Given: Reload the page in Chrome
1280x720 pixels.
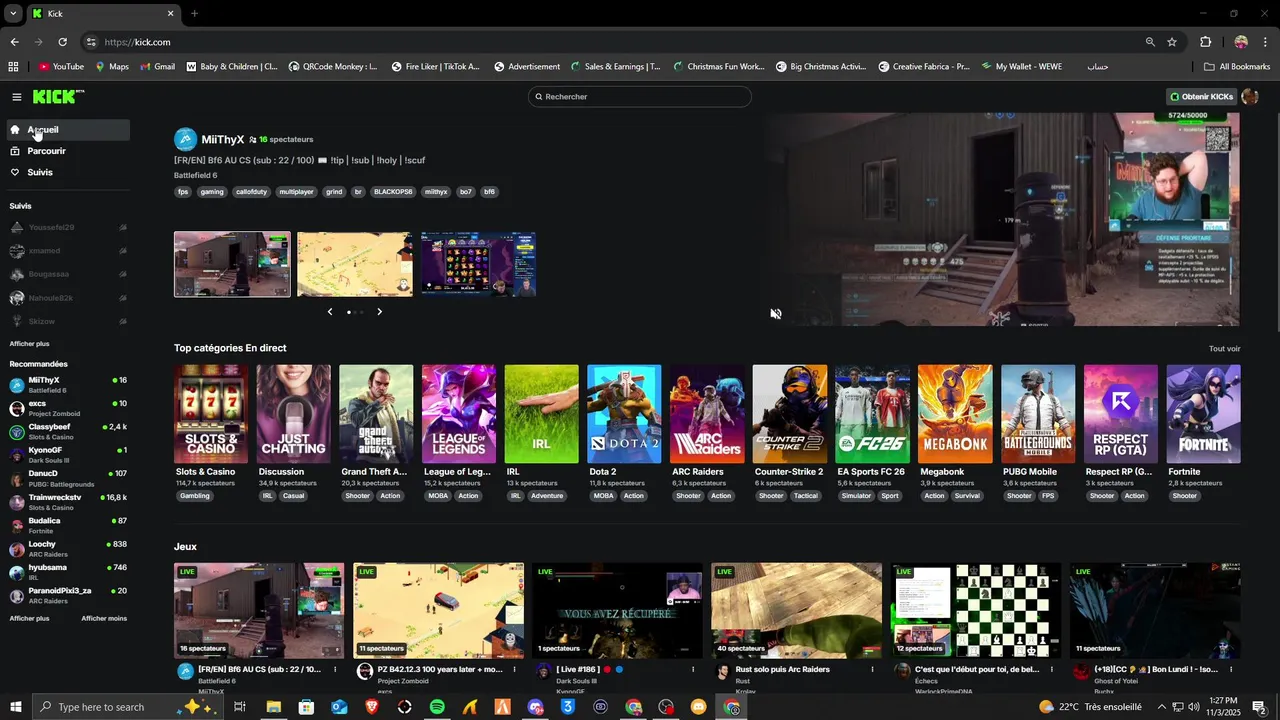Looking at the screenshot, I should [x=62, y=42].
